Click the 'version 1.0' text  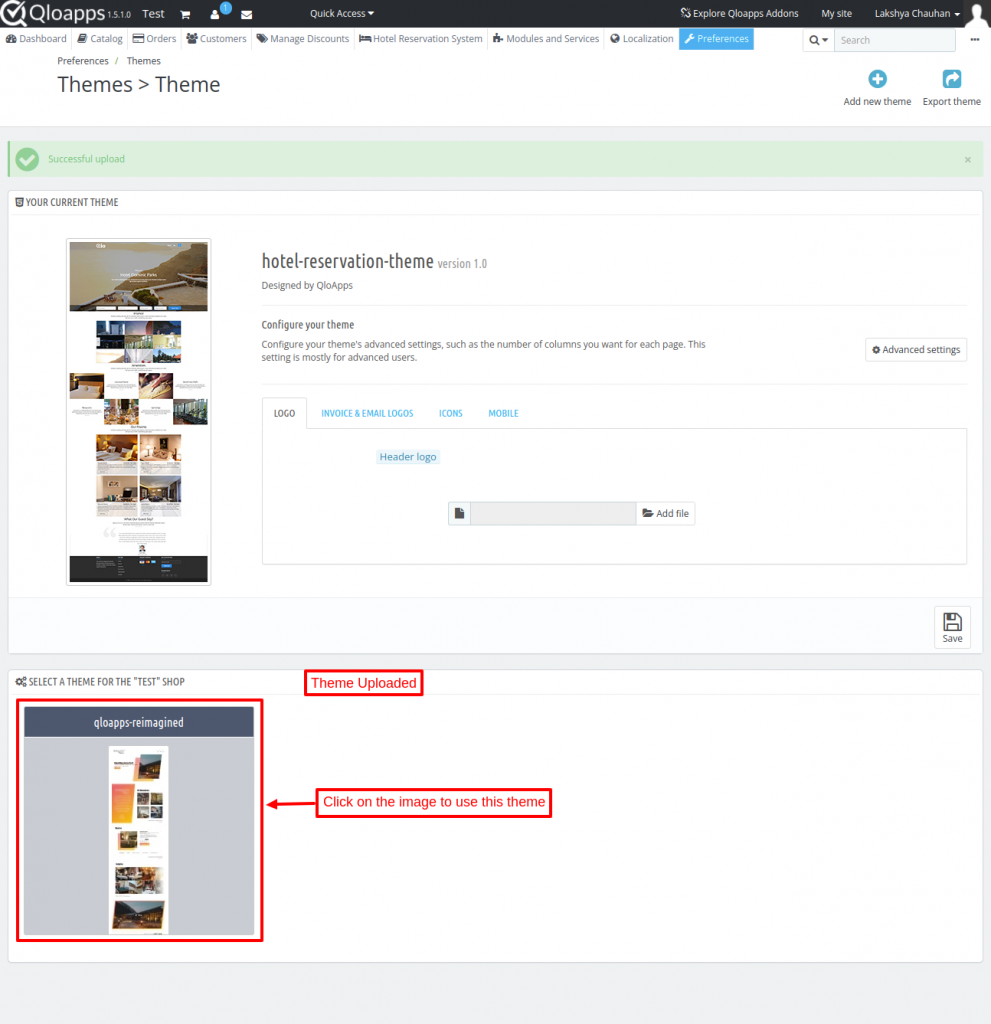pyautogui.click(x=462, y=264)
